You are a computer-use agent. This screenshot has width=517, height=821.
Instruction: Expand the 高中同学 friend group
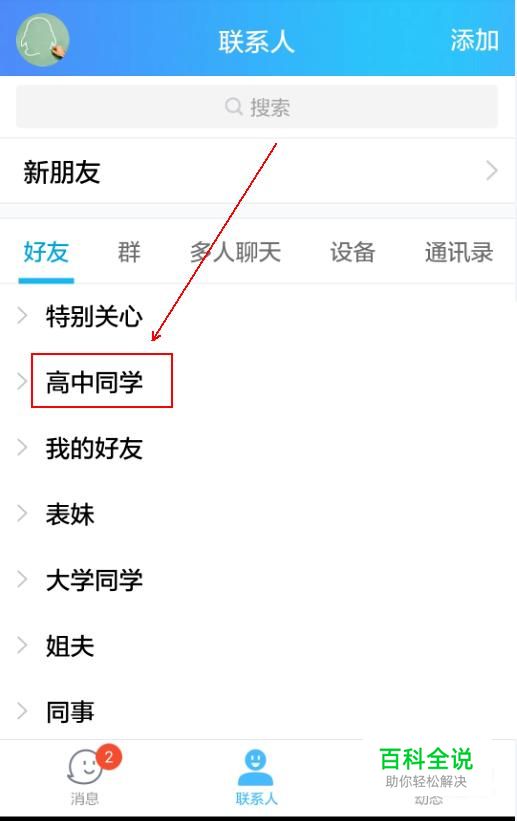(94, 381)
